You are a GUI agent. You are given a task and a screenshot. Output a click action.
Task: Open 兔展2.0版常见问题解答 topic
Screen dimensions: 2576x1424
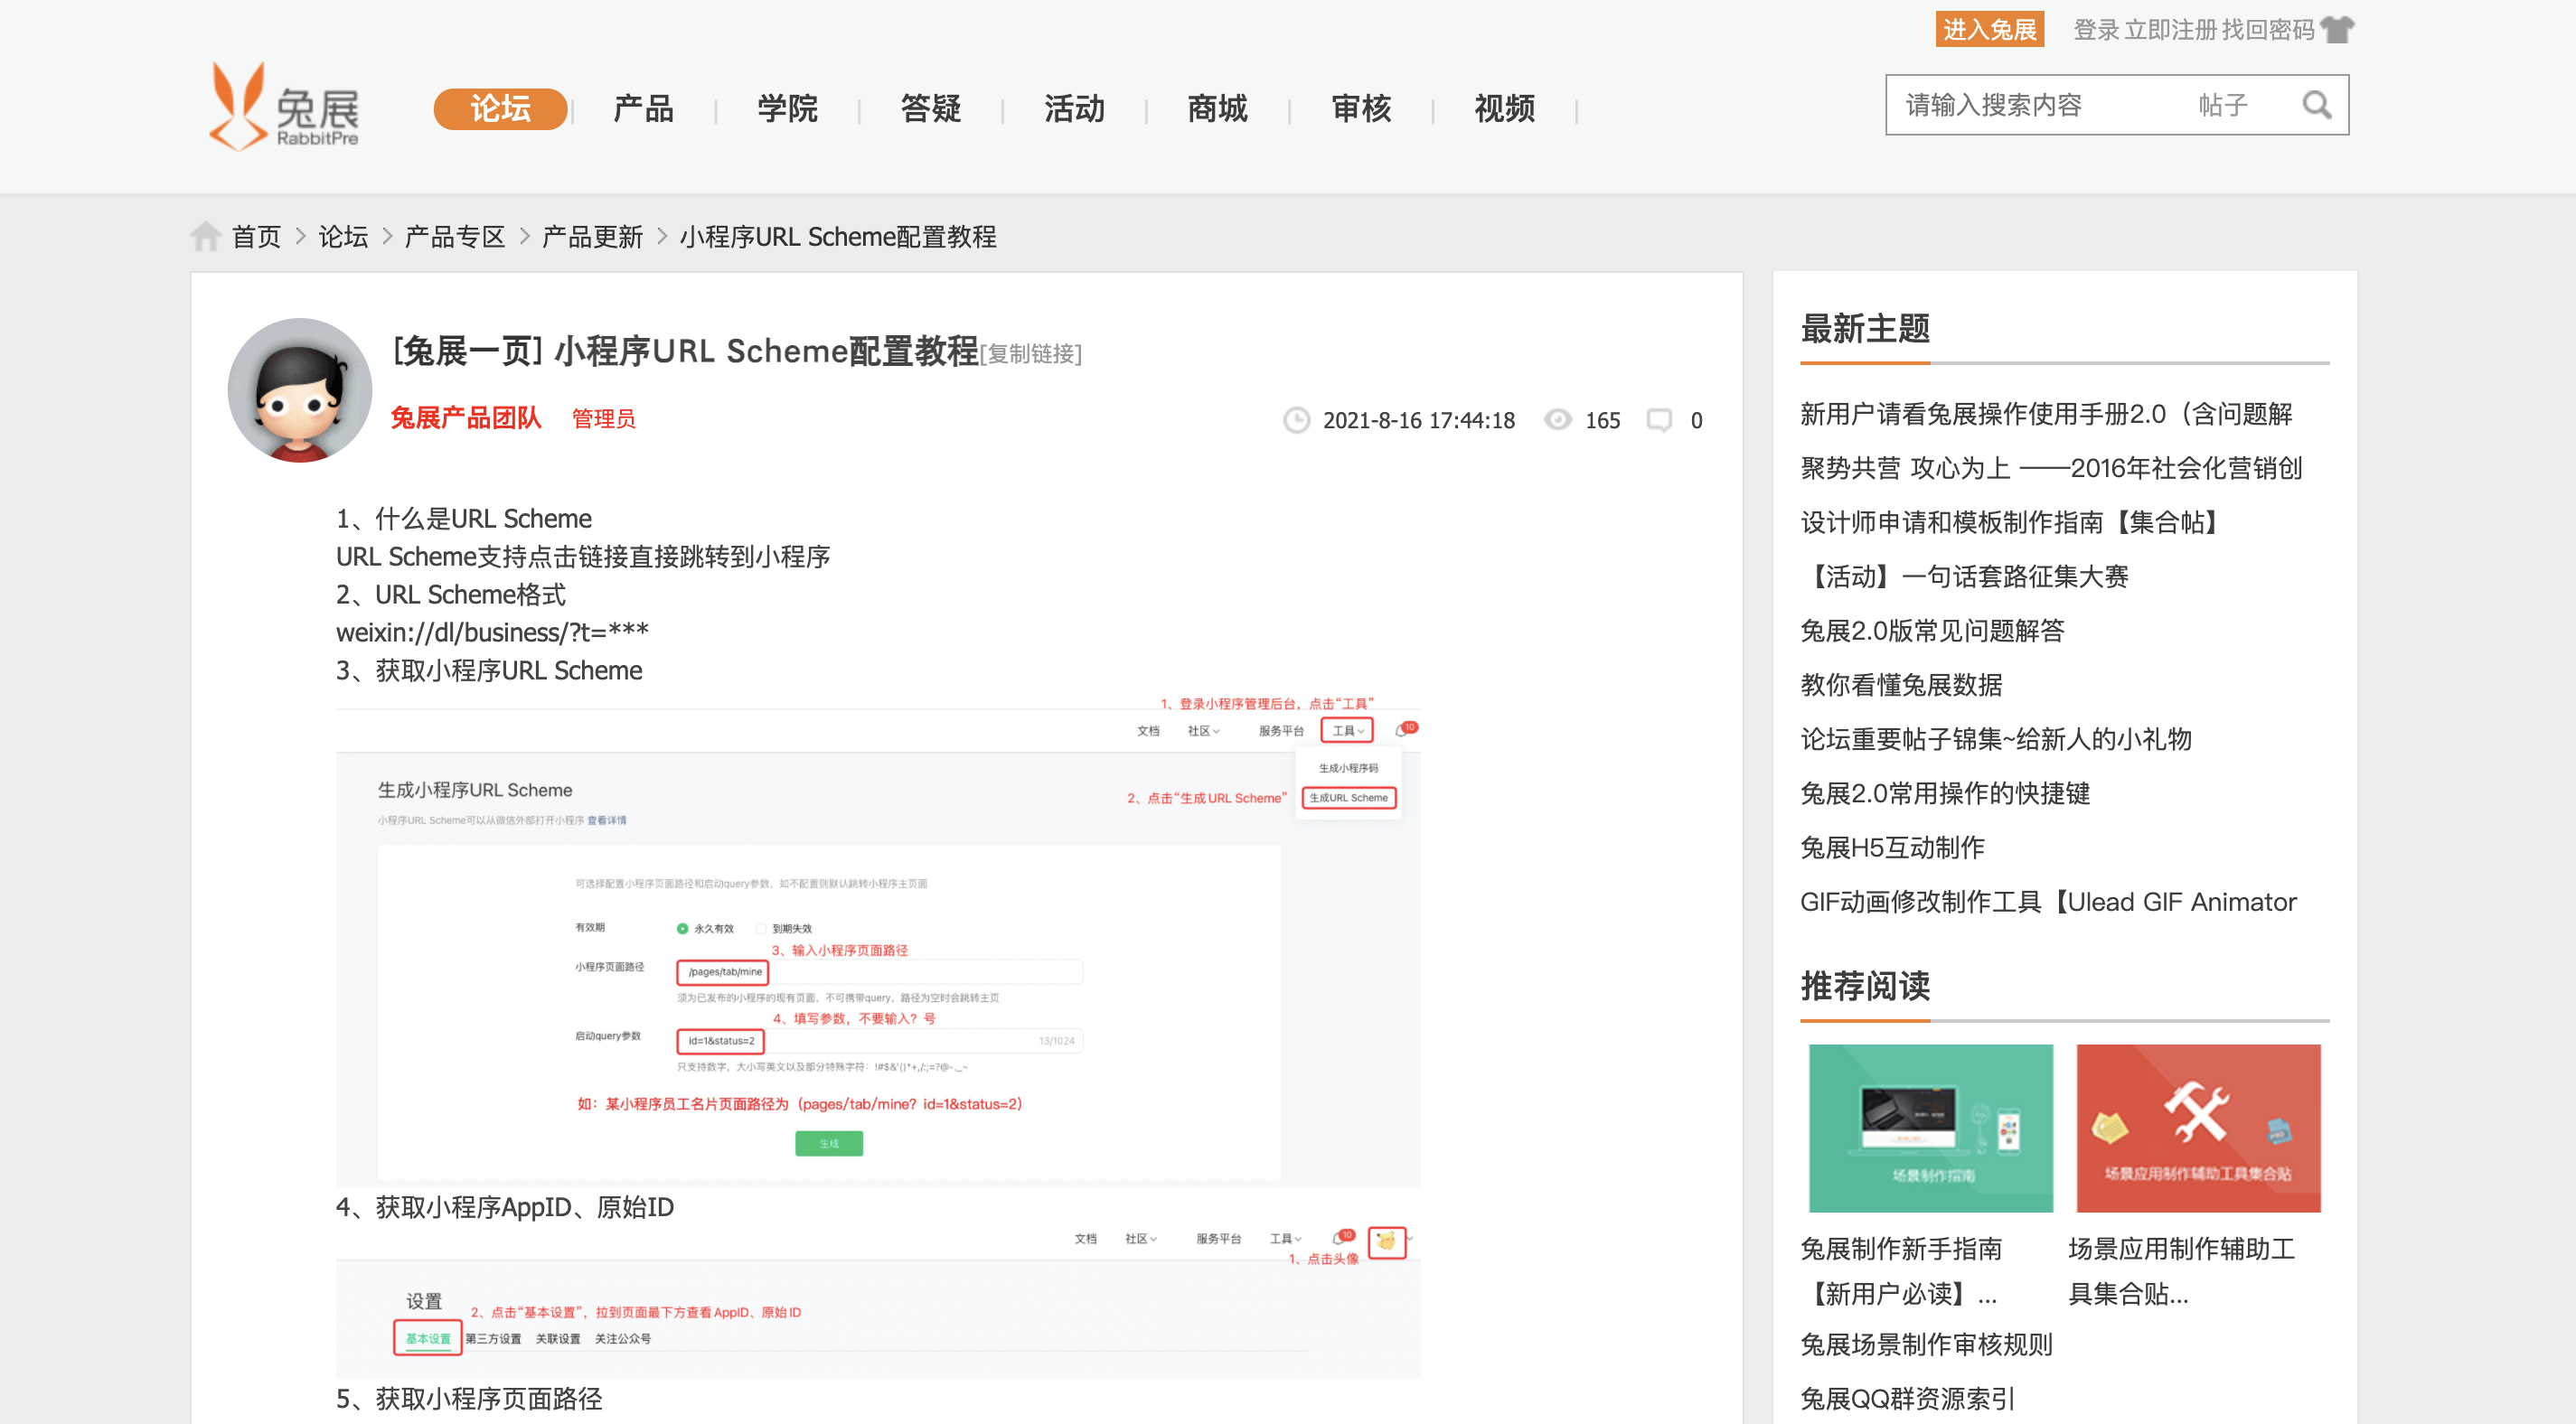1931,631
